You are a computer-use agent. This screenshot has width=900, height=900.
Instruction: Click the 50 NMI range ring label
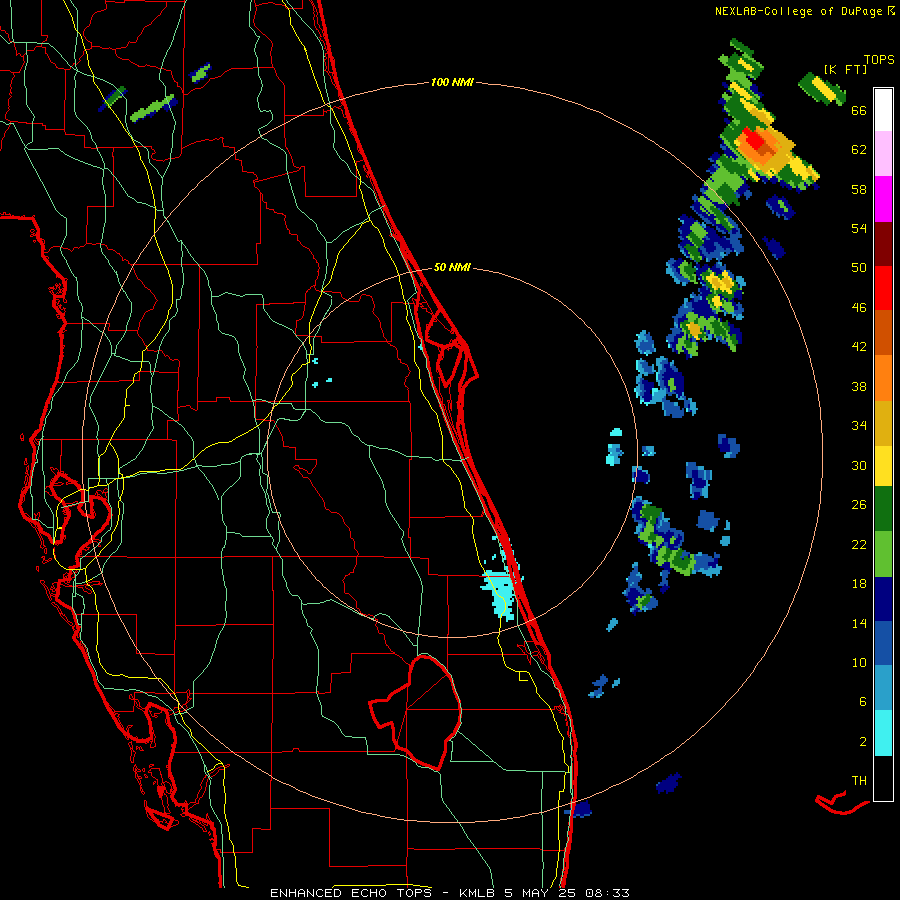pos(452,267)
